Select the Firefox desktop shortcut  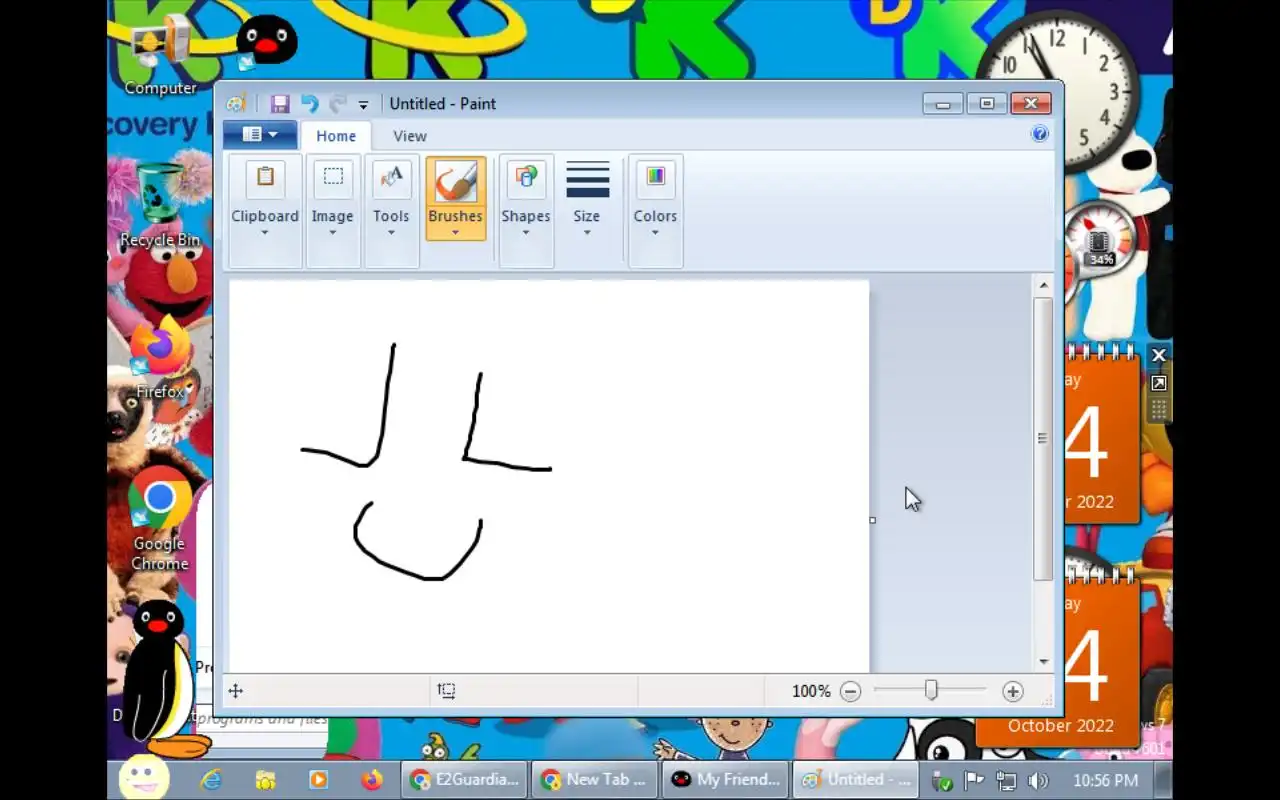click(x=160, y=358)
